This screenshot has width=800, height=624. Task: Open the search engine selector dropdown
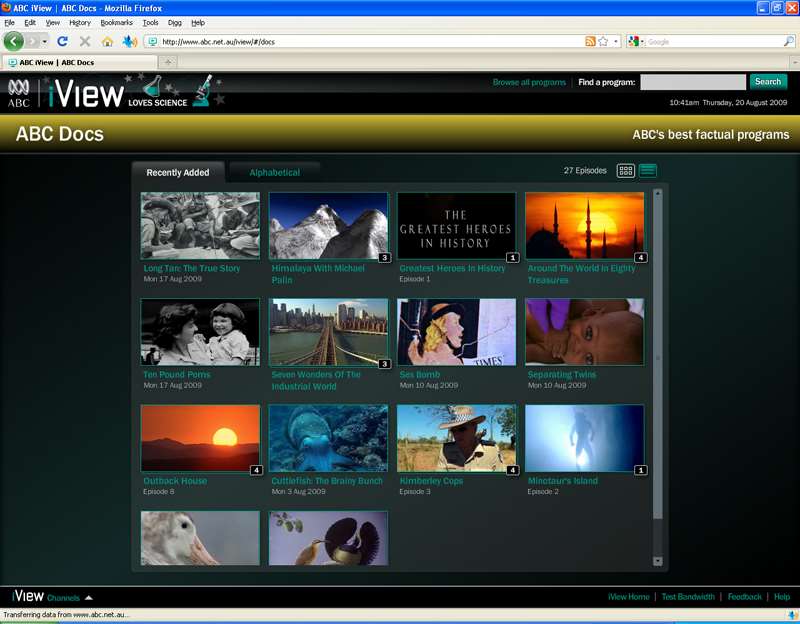pos(636,41)
